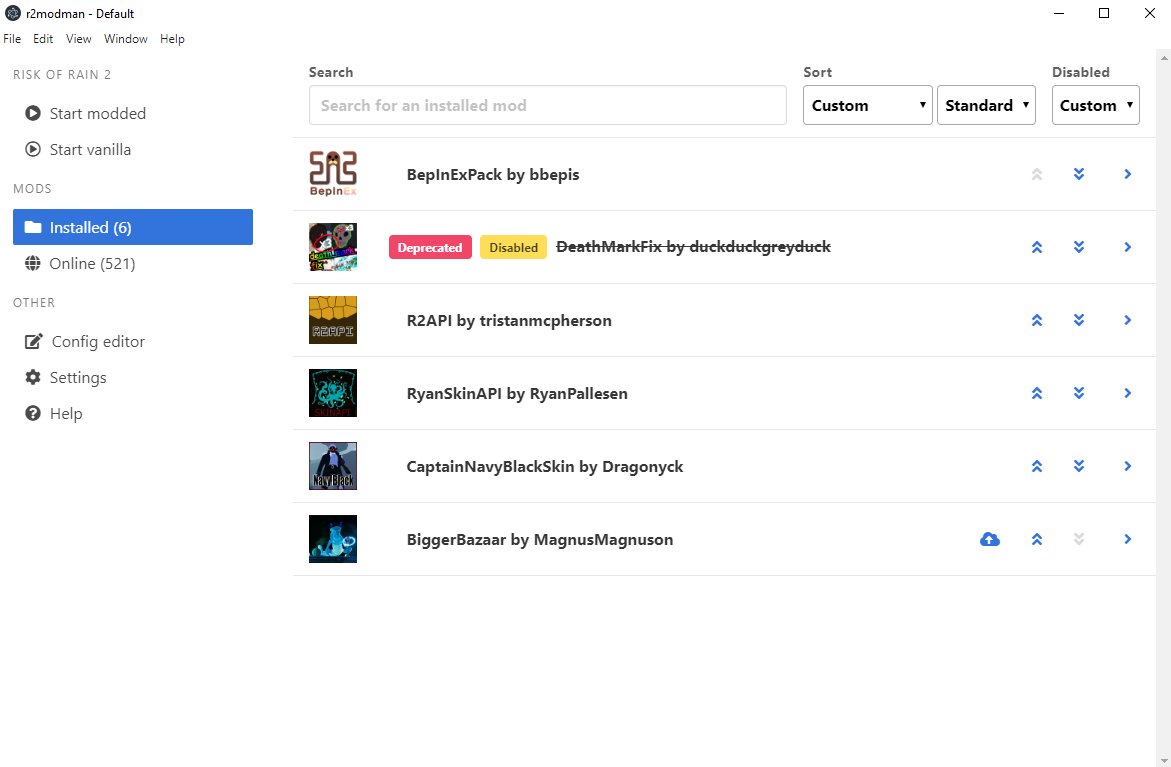Expand the CaptainNavyBlackSkin row chevron

click(1128, 466)
